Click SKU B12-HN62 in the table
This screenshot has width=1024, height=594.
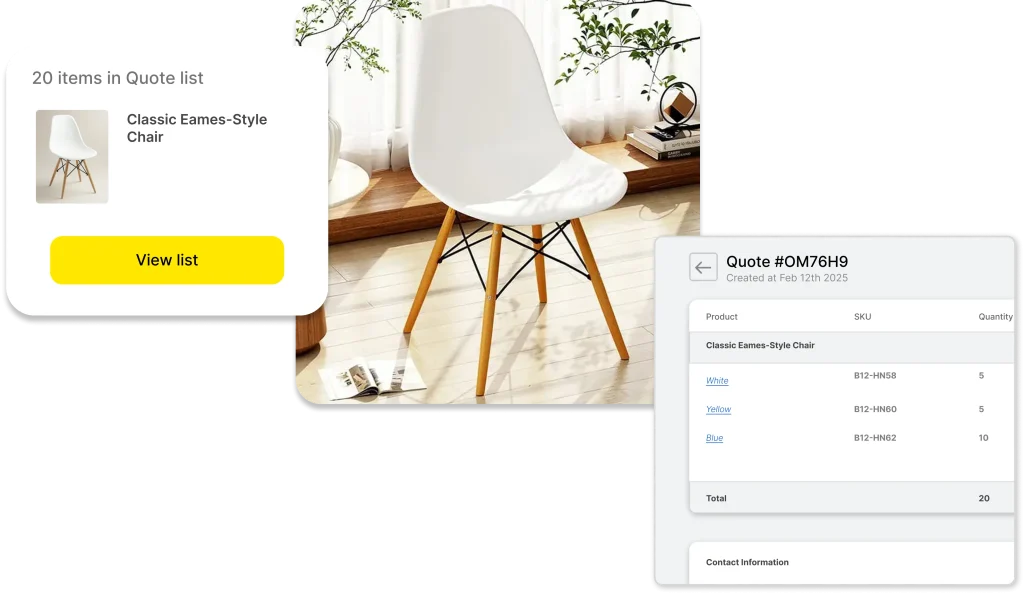874,438
